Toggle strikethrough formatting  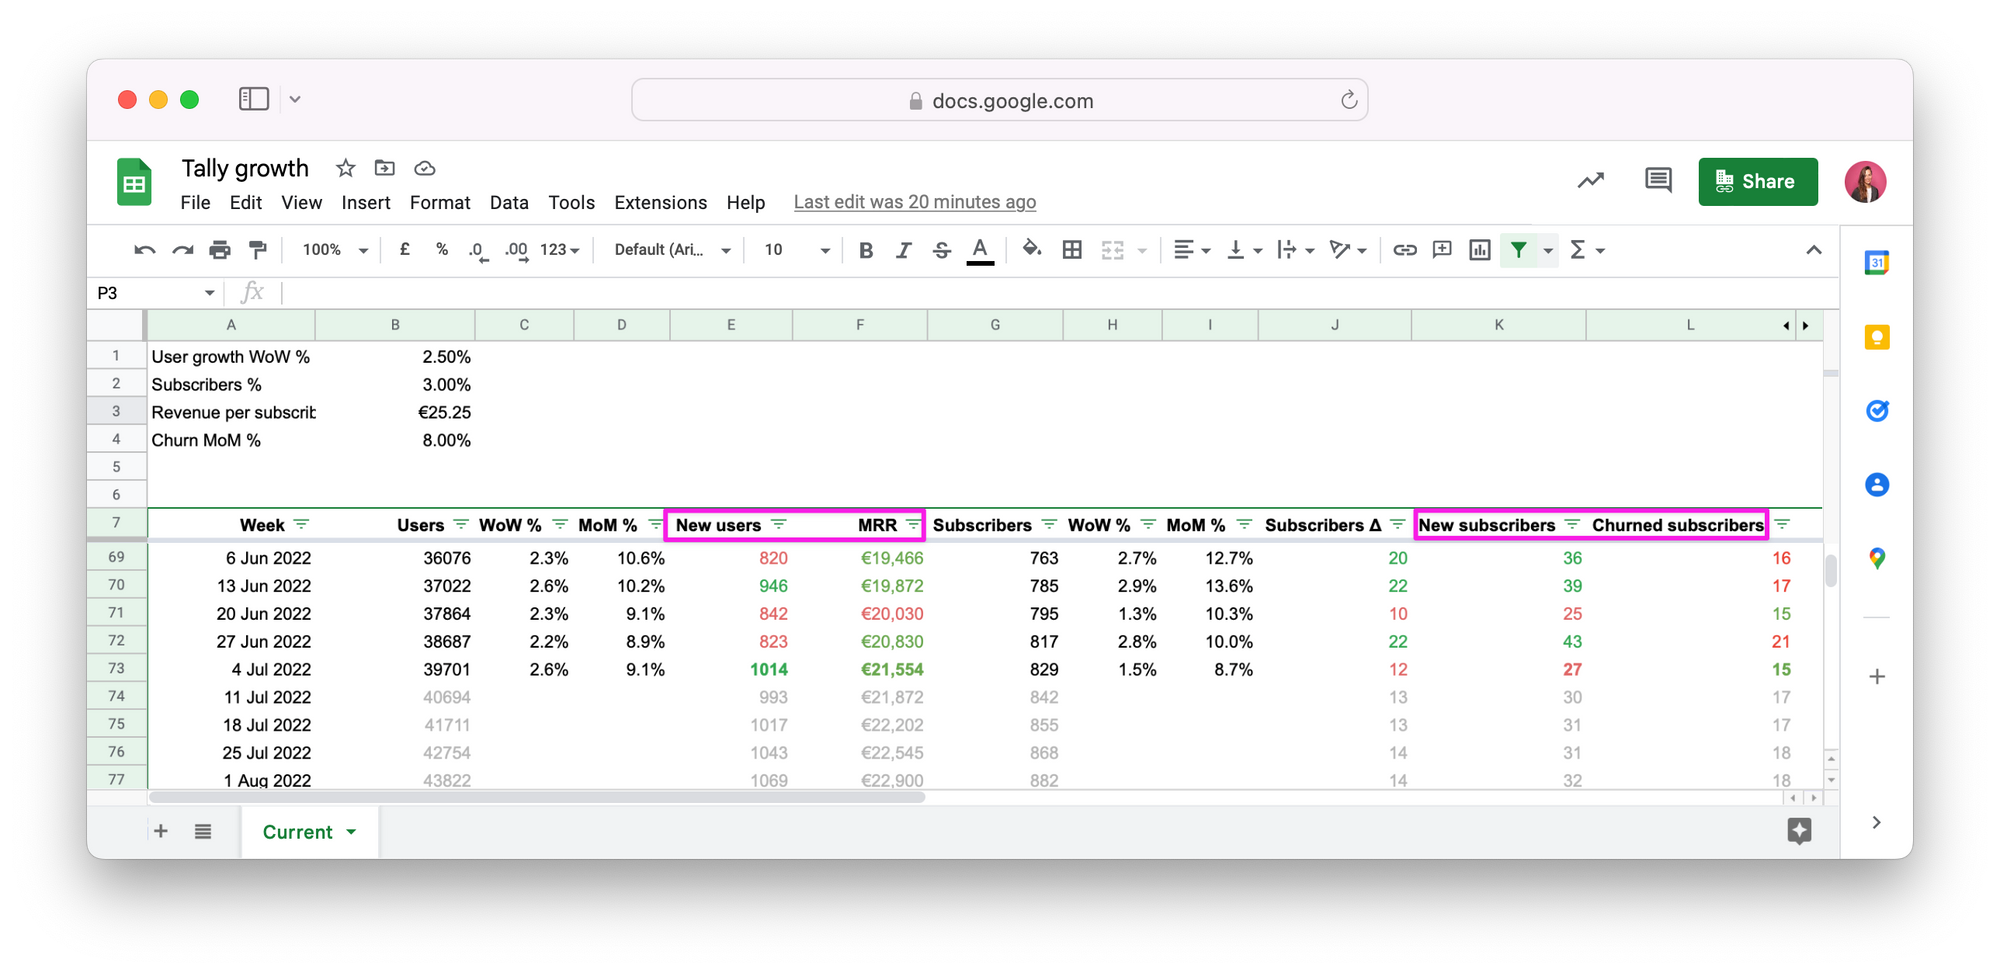941,250
